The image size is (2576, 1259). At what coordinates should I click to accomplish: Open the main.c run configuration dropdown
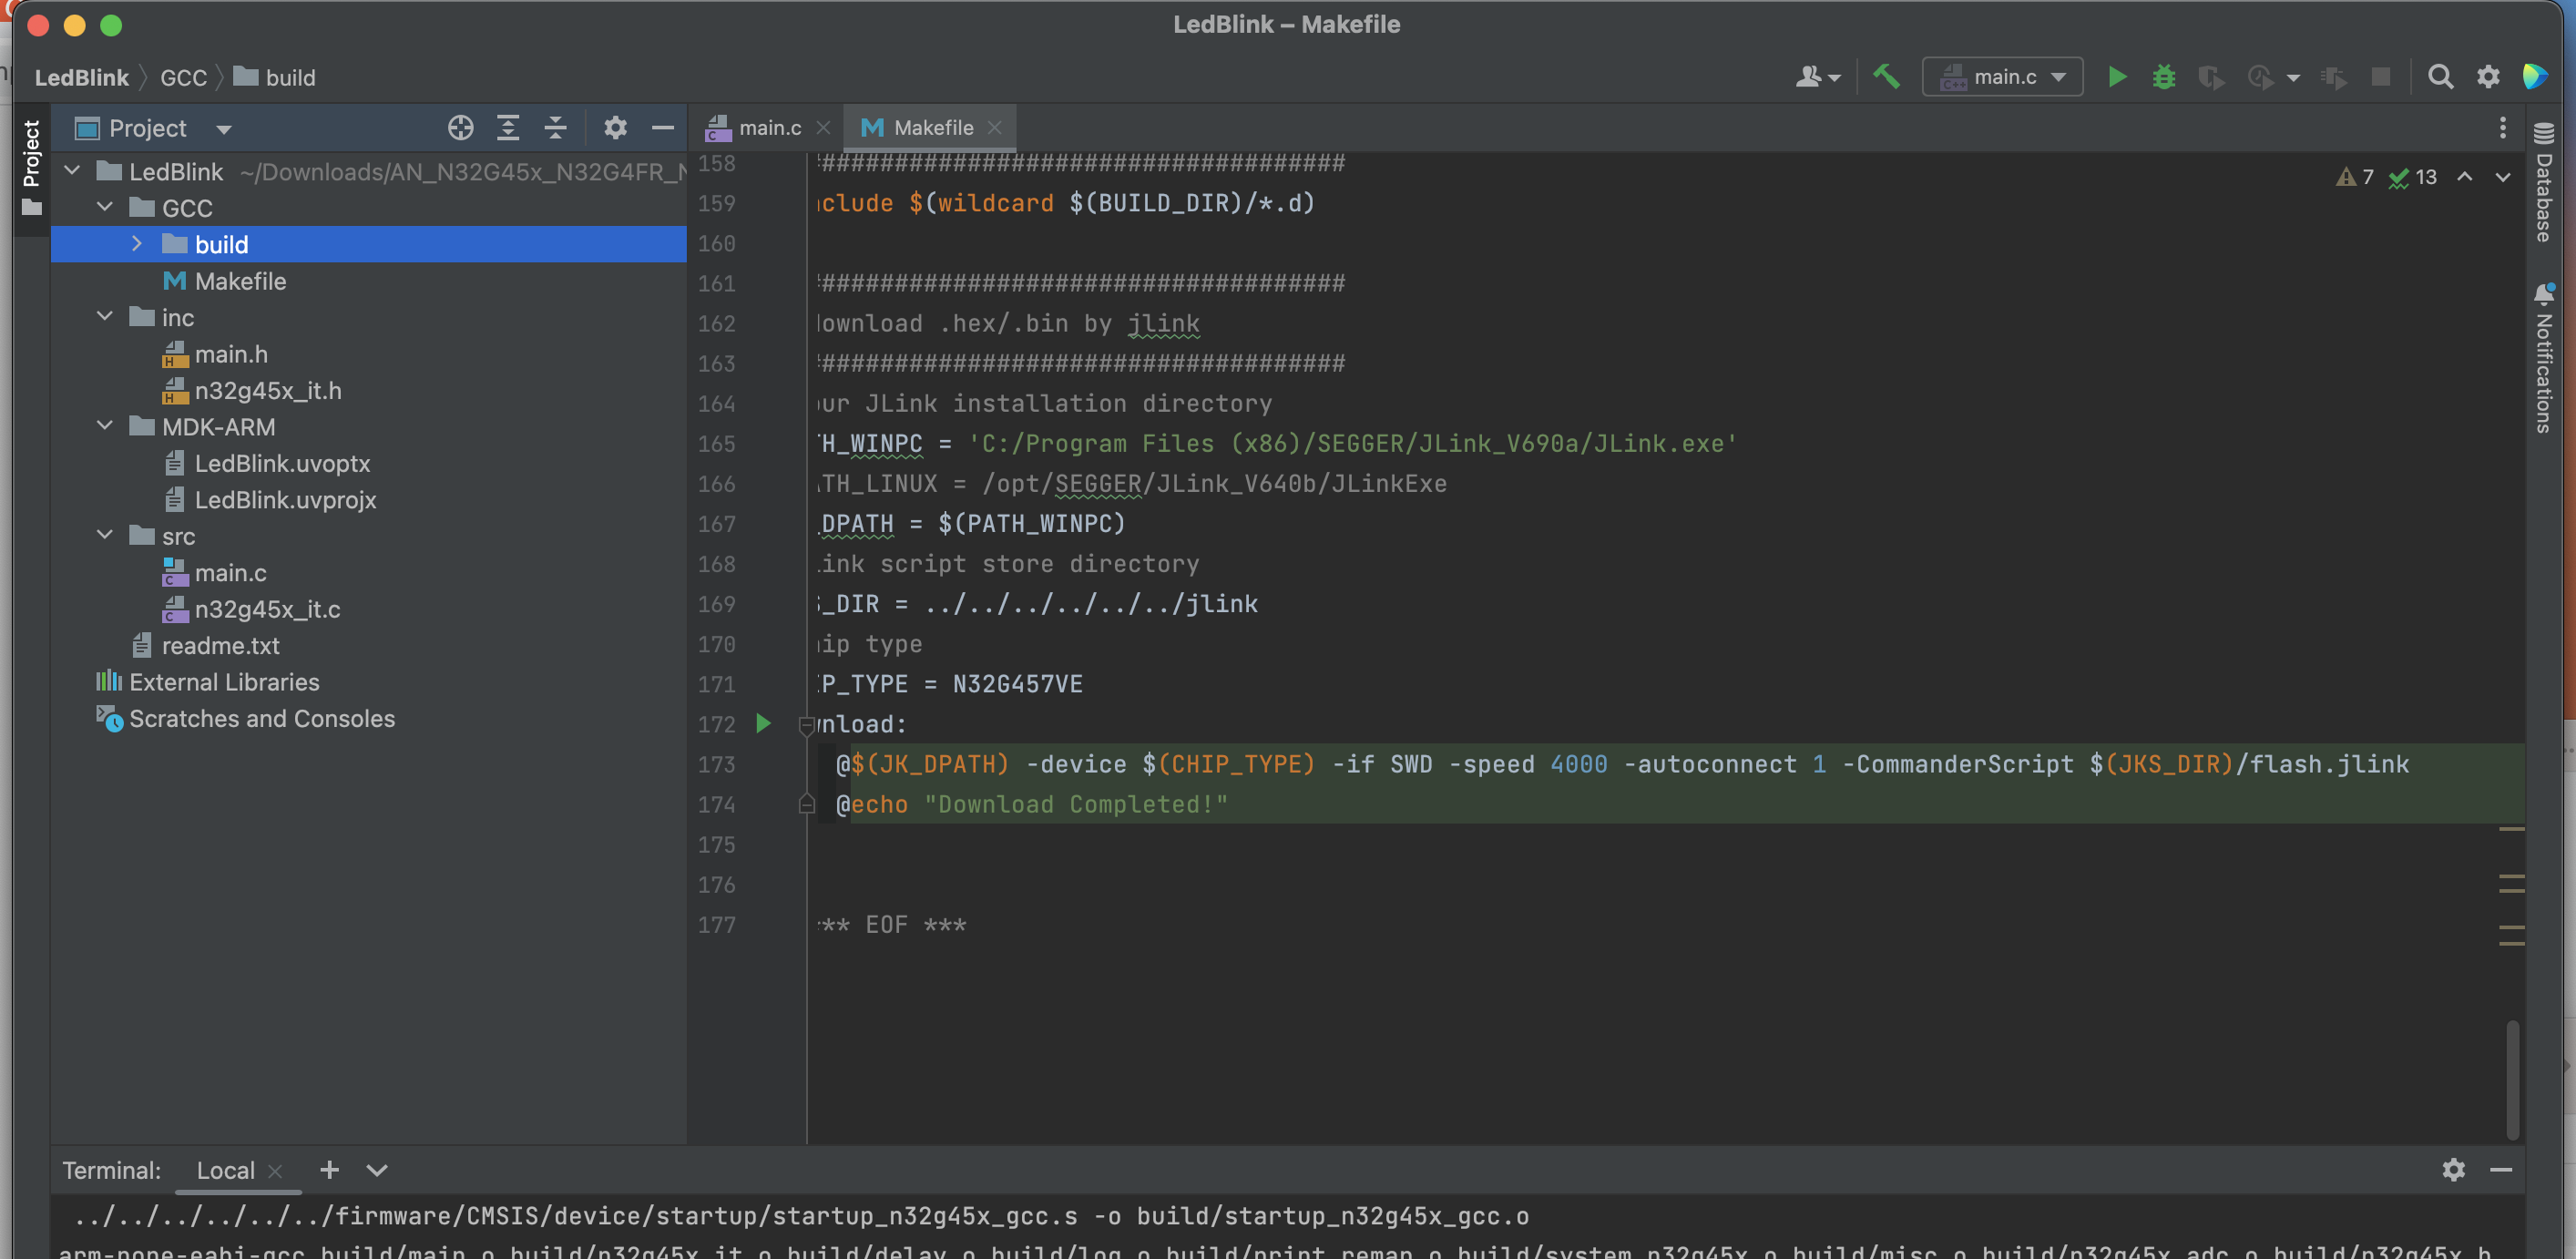pyautogui.click(x=2002, y=77)
